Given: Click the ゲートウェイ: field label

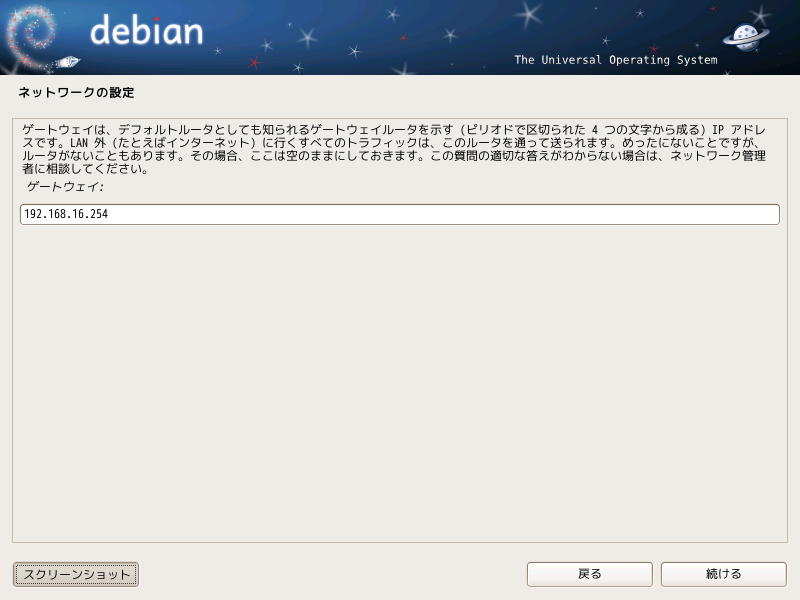Looking at the screenshot, I should [65, 187].
